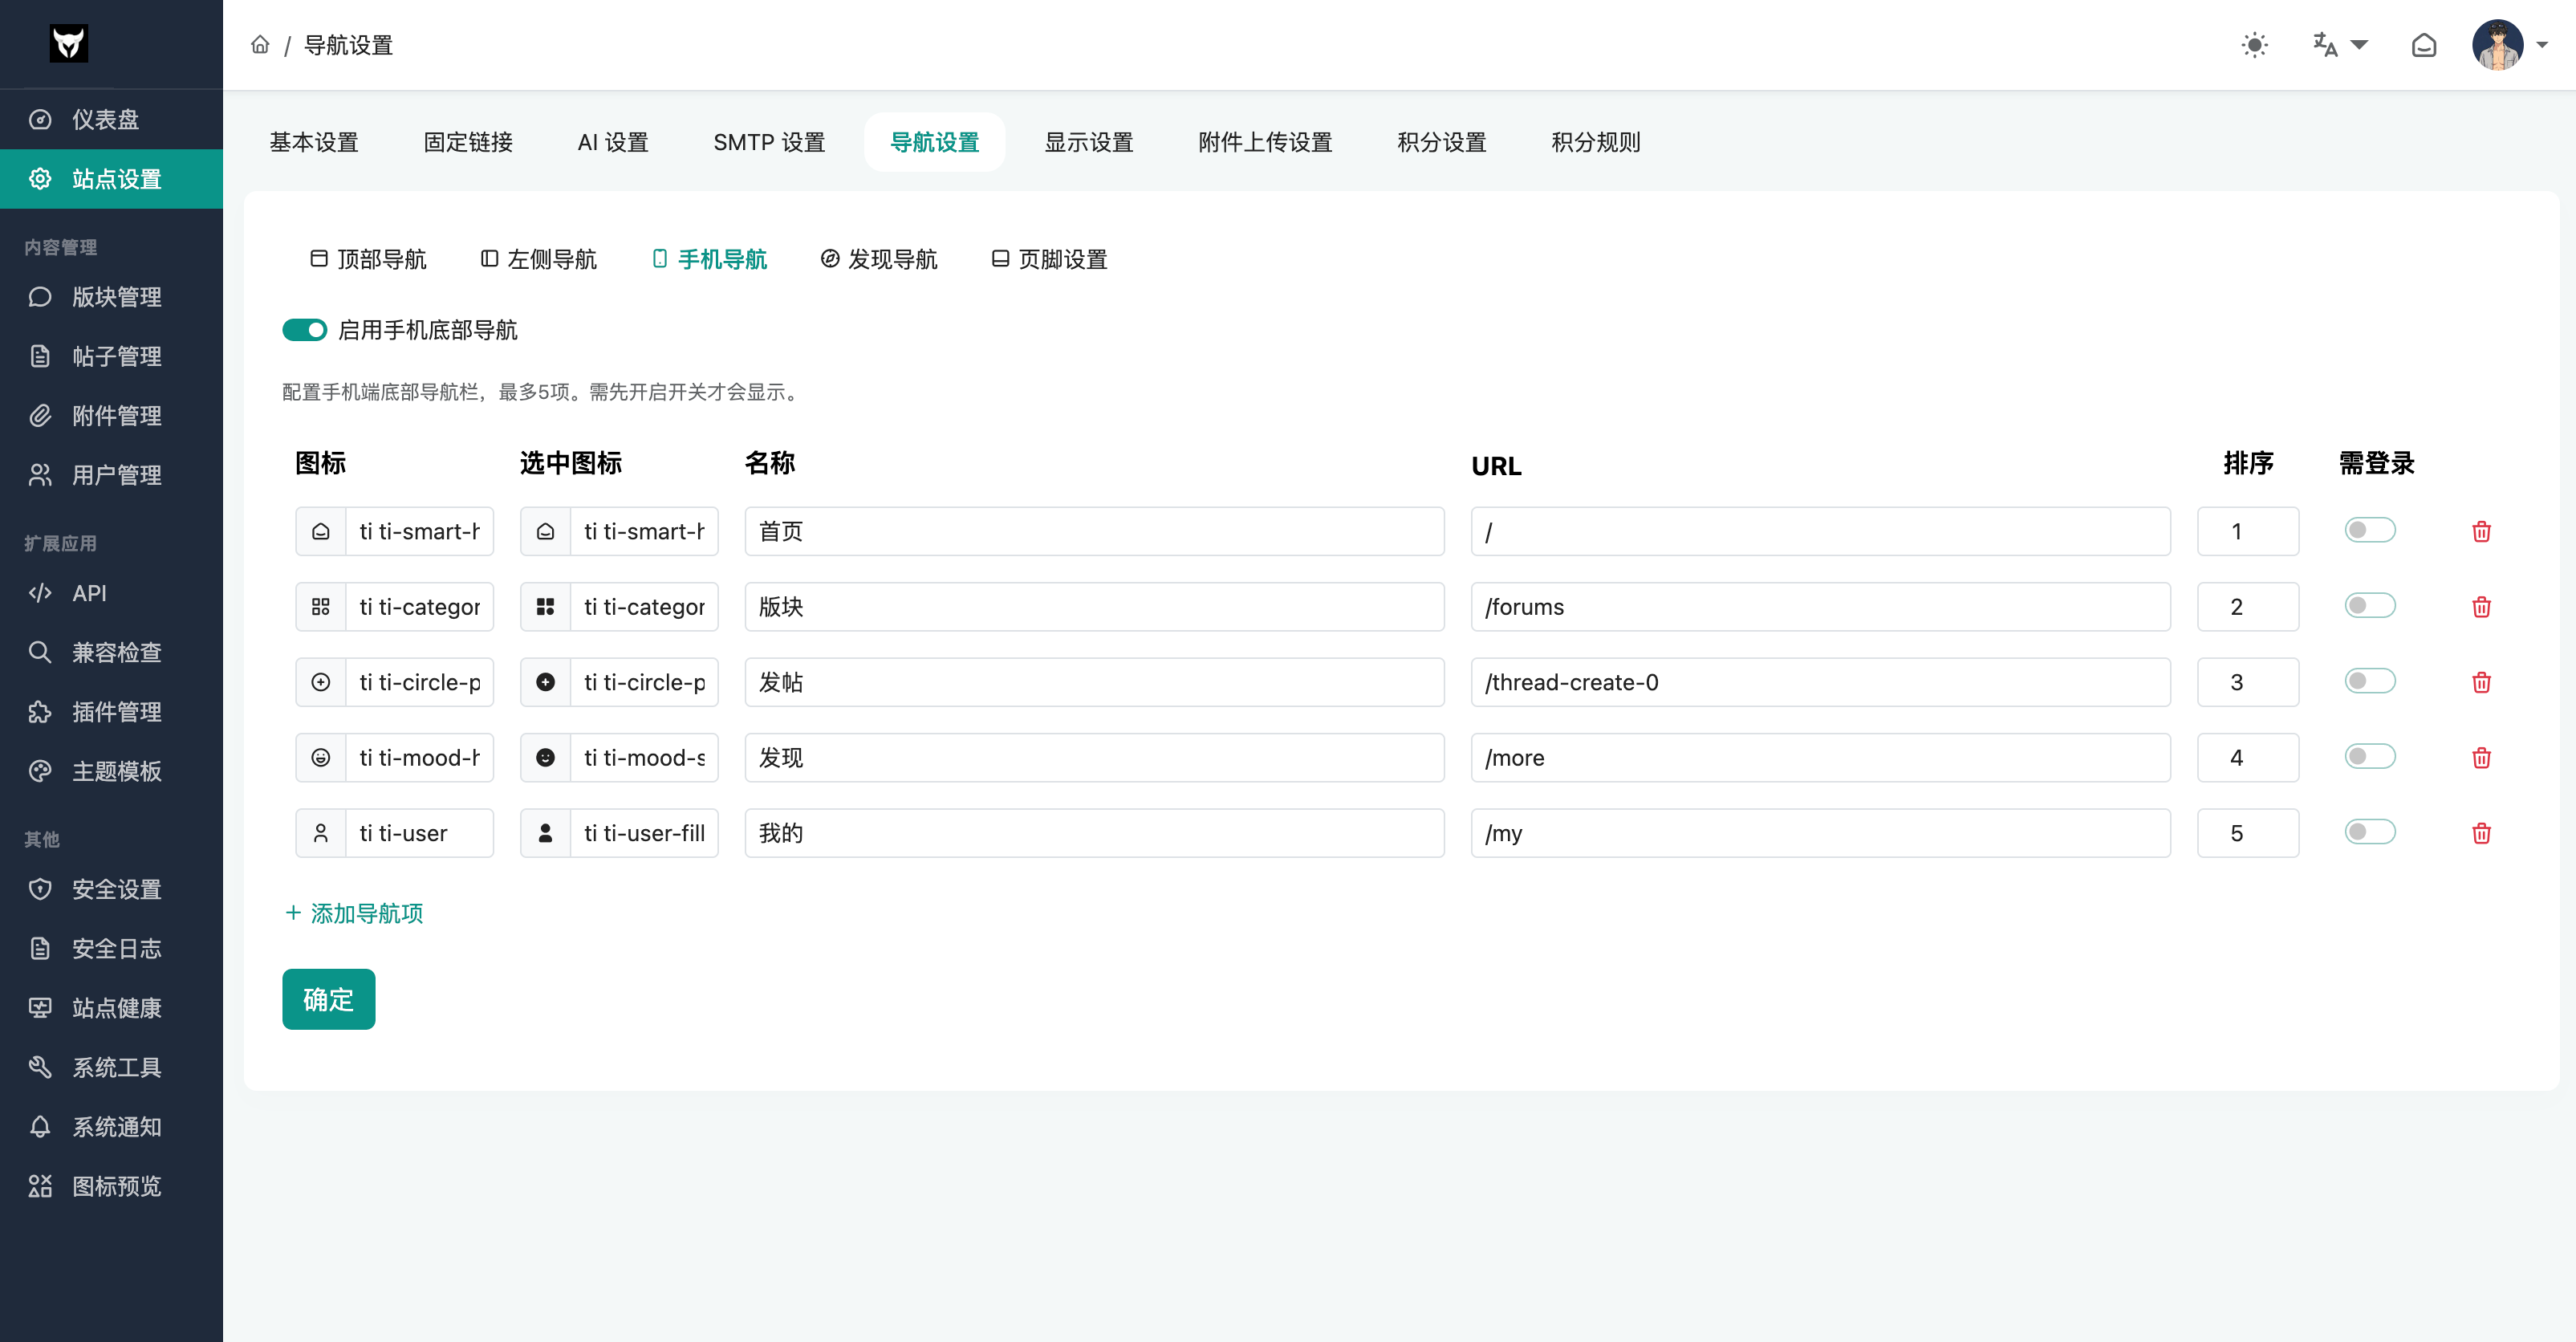2576x1342 pixels.
Task: Select 左侧导航 sub-tab
Action: pos(538,260)
